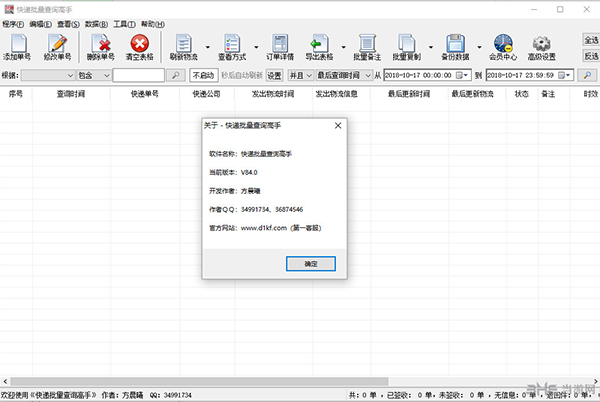The width and height of the screenshot is (600, 402).
Task: Open the 查看(S) menu
Action: click(x=68, y=24)
